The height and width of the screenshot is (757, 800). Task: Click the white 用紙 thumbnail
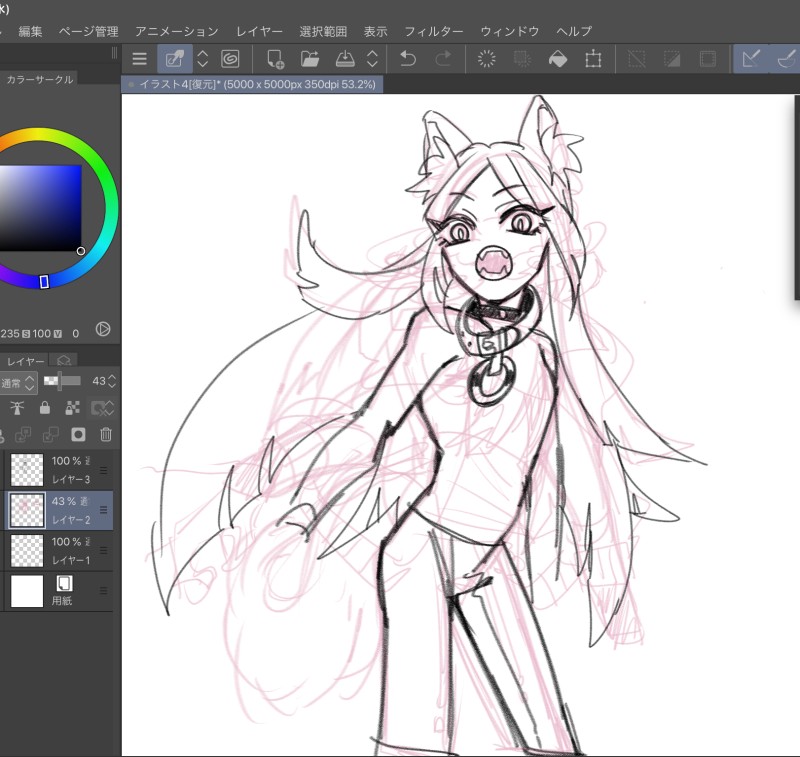tap(27, 591)
